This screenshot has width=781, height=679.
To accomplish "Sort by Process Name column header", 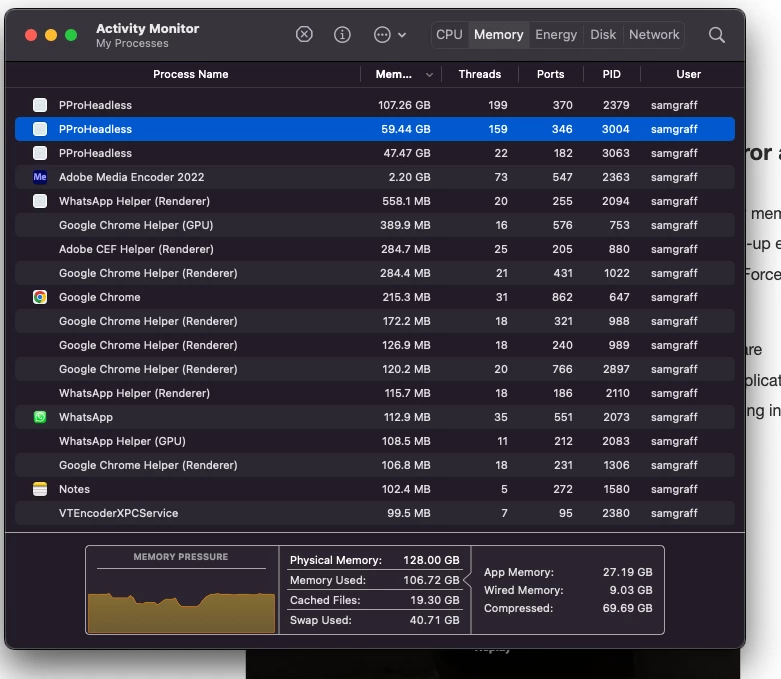I will 190,74.
